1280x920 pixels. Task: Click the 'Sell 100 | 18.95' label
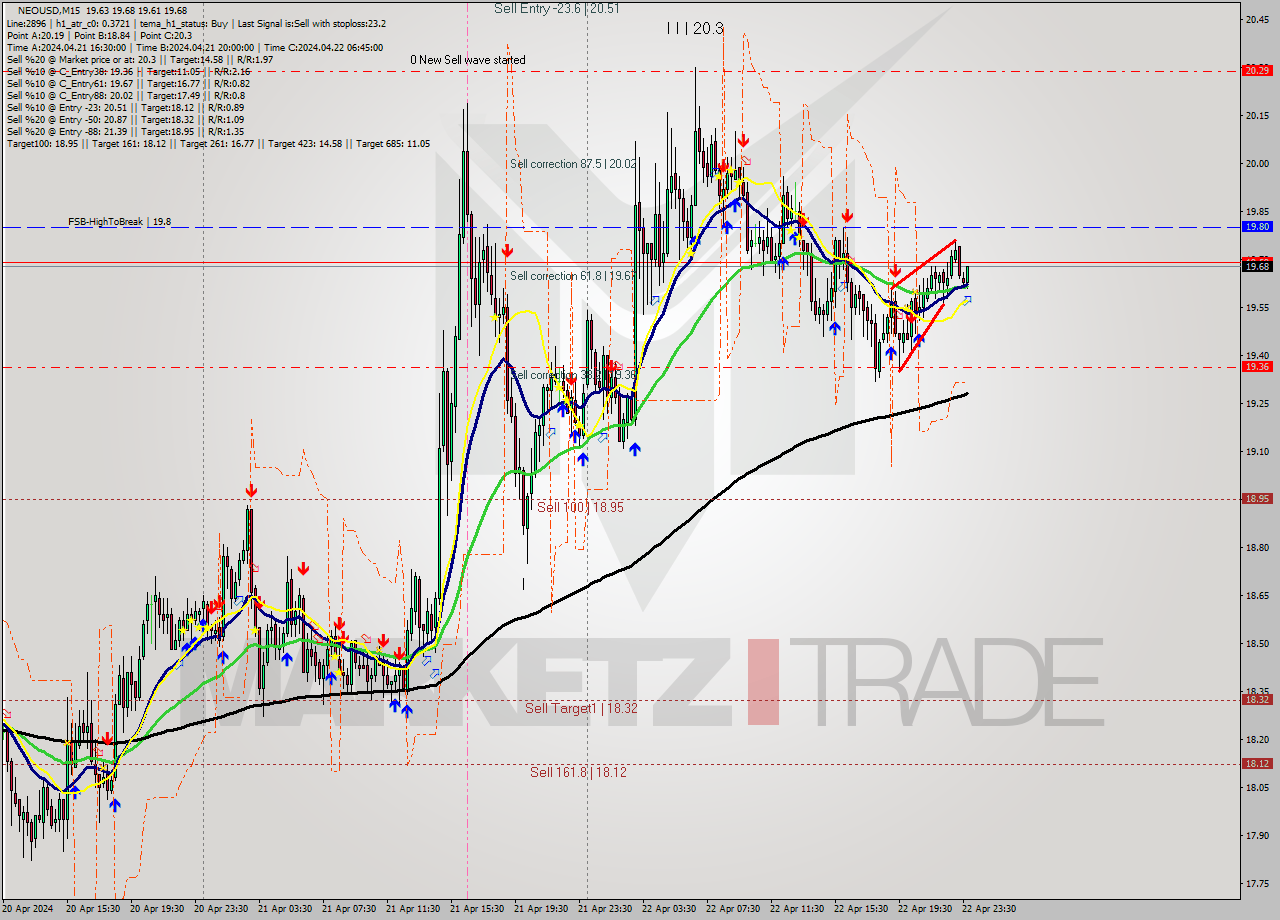(x=580, y=507)
